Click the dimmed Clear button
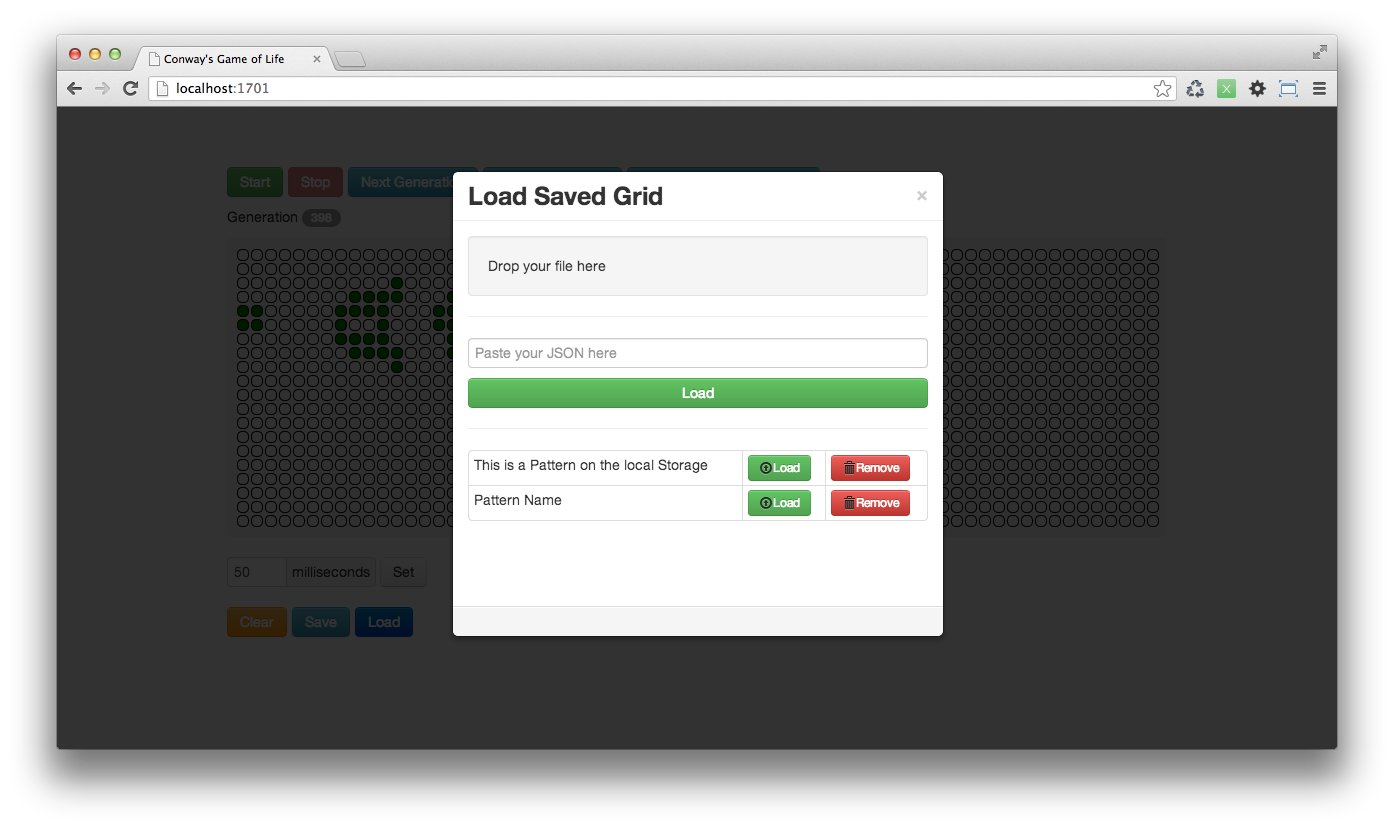The width and height of the screenshot is (1394, 828). 257,622
